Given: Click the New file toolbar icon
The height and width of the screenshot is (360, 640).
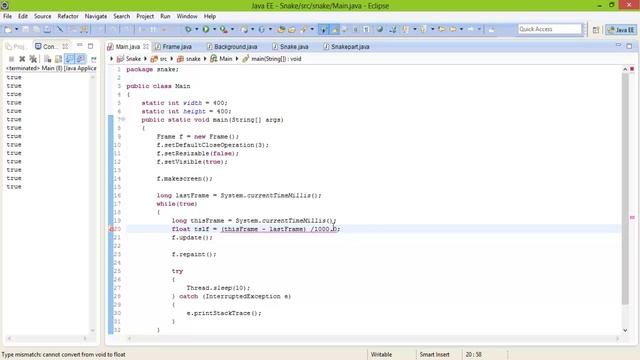Looking at the screenshot, I should (8, 29).
